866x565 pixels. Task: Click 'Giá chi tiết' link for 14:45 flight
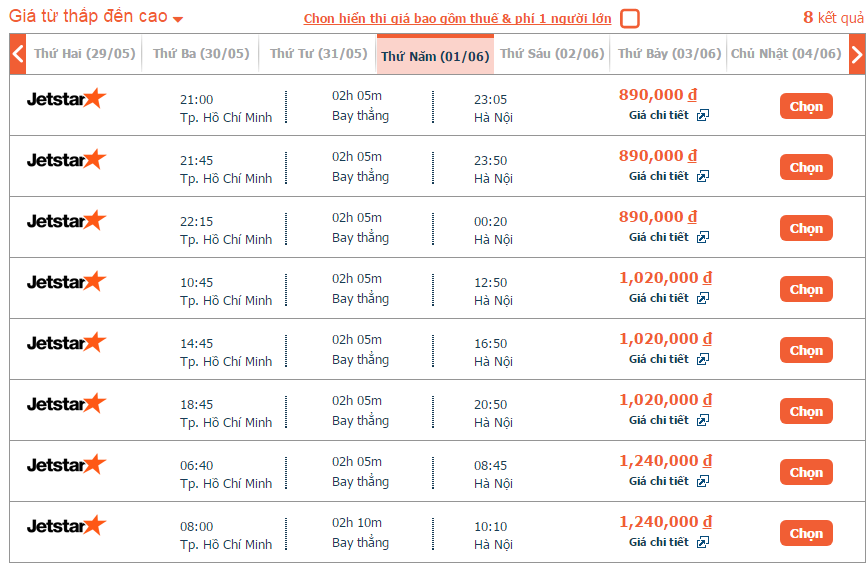click(658, 360)
